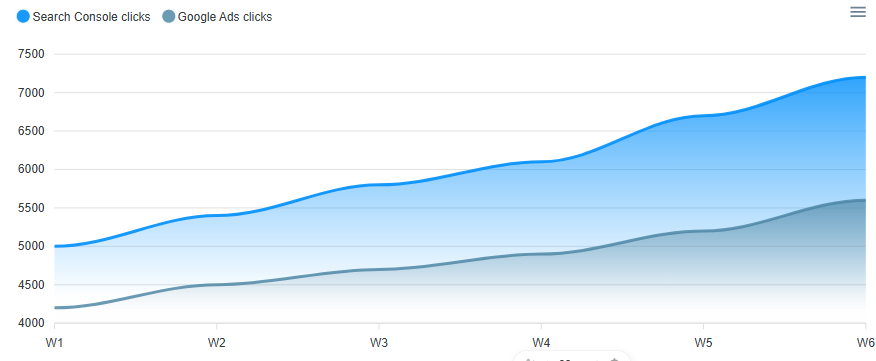Click the bright blue Search Console legend dot

(23, 17)
